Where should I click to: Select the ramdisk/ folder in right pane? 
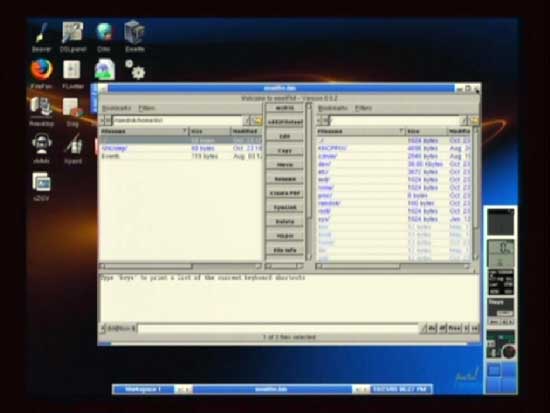pyautogui.click(x=394, y=203)
